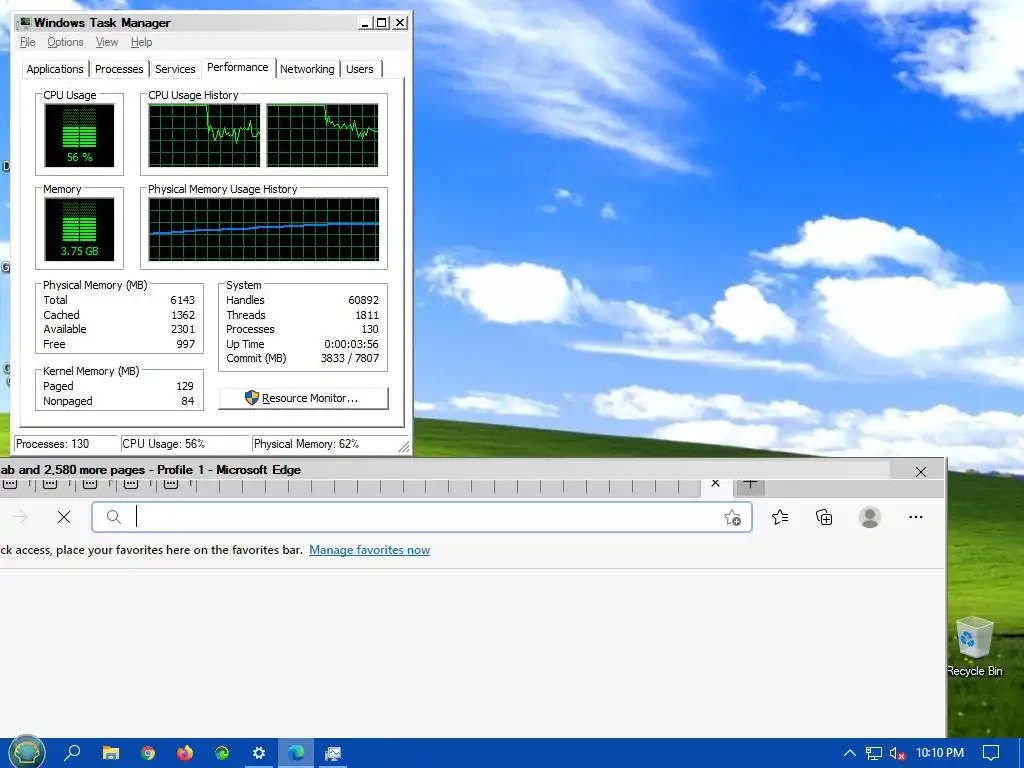Open the notification center icon

pos(991,753)
